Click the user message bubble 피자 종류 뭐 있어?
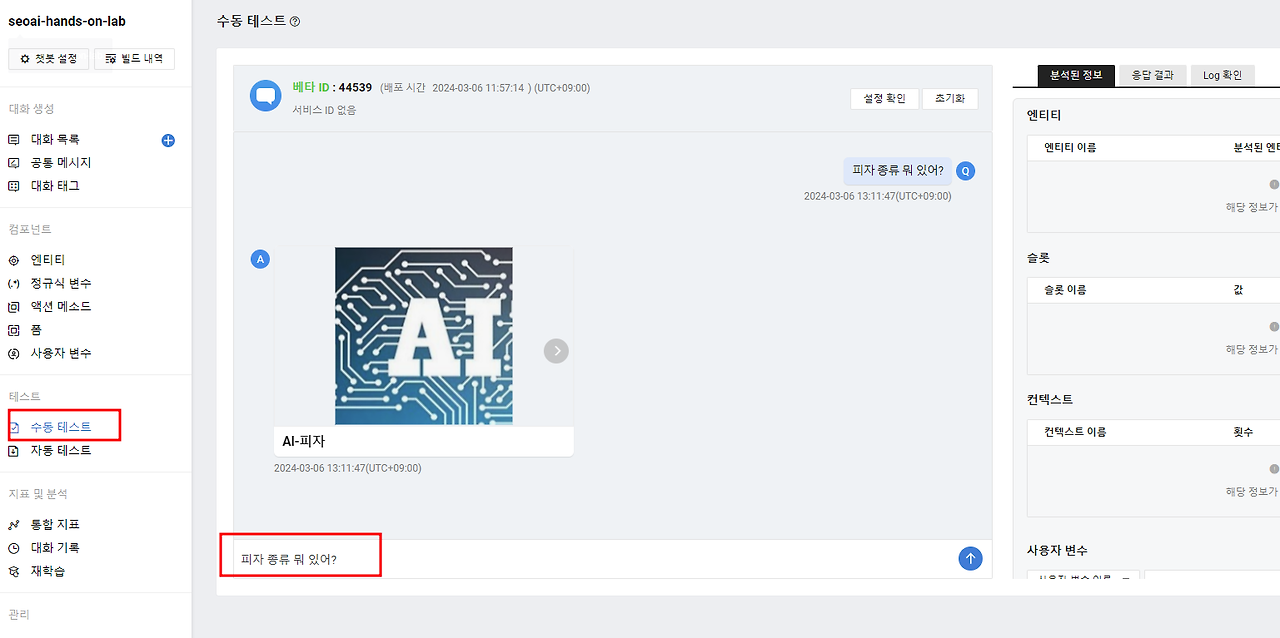1280x638 pixels. (897, 170)
